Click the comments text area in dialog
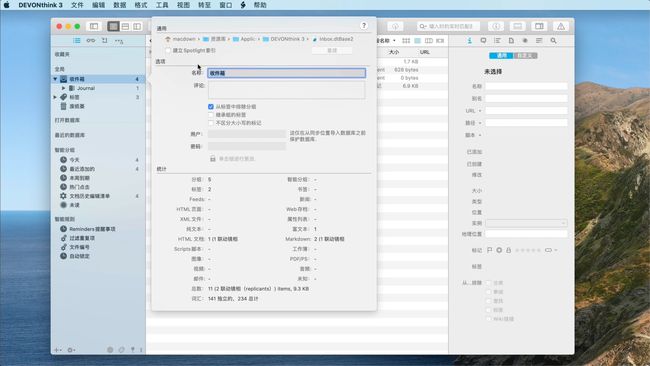Viewport: 650px width, 366px height. pyautogui.click(x=286, y=90)
